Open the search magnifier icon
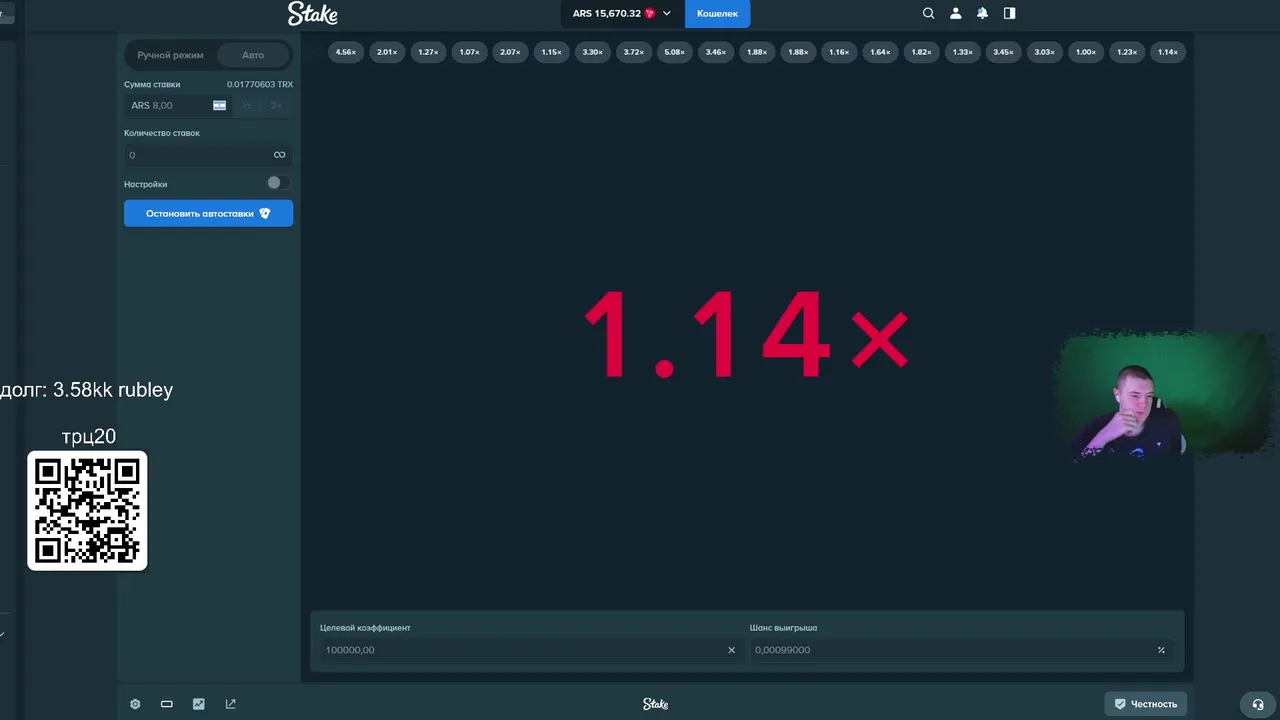This screenshot has height=720, width=1280. click(928, 13)
